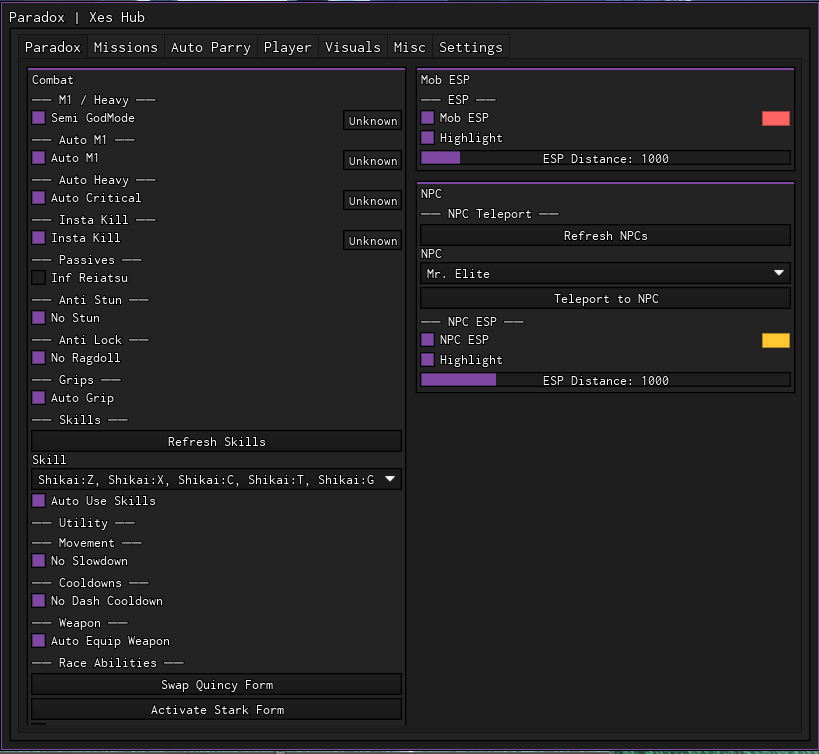Image resolution: width=819 pixels, height=754 pixels.
Task: Enable Inf Reiatsu checkbox
Action: coord(39,278)
